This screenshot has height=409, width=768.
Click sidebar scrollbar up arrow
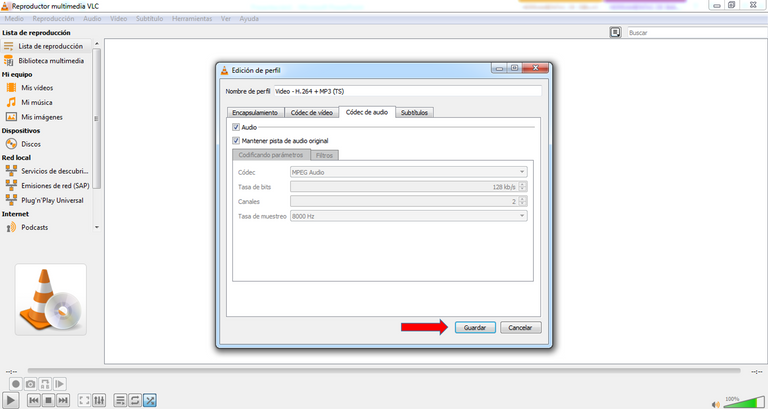tap(96, 44)
